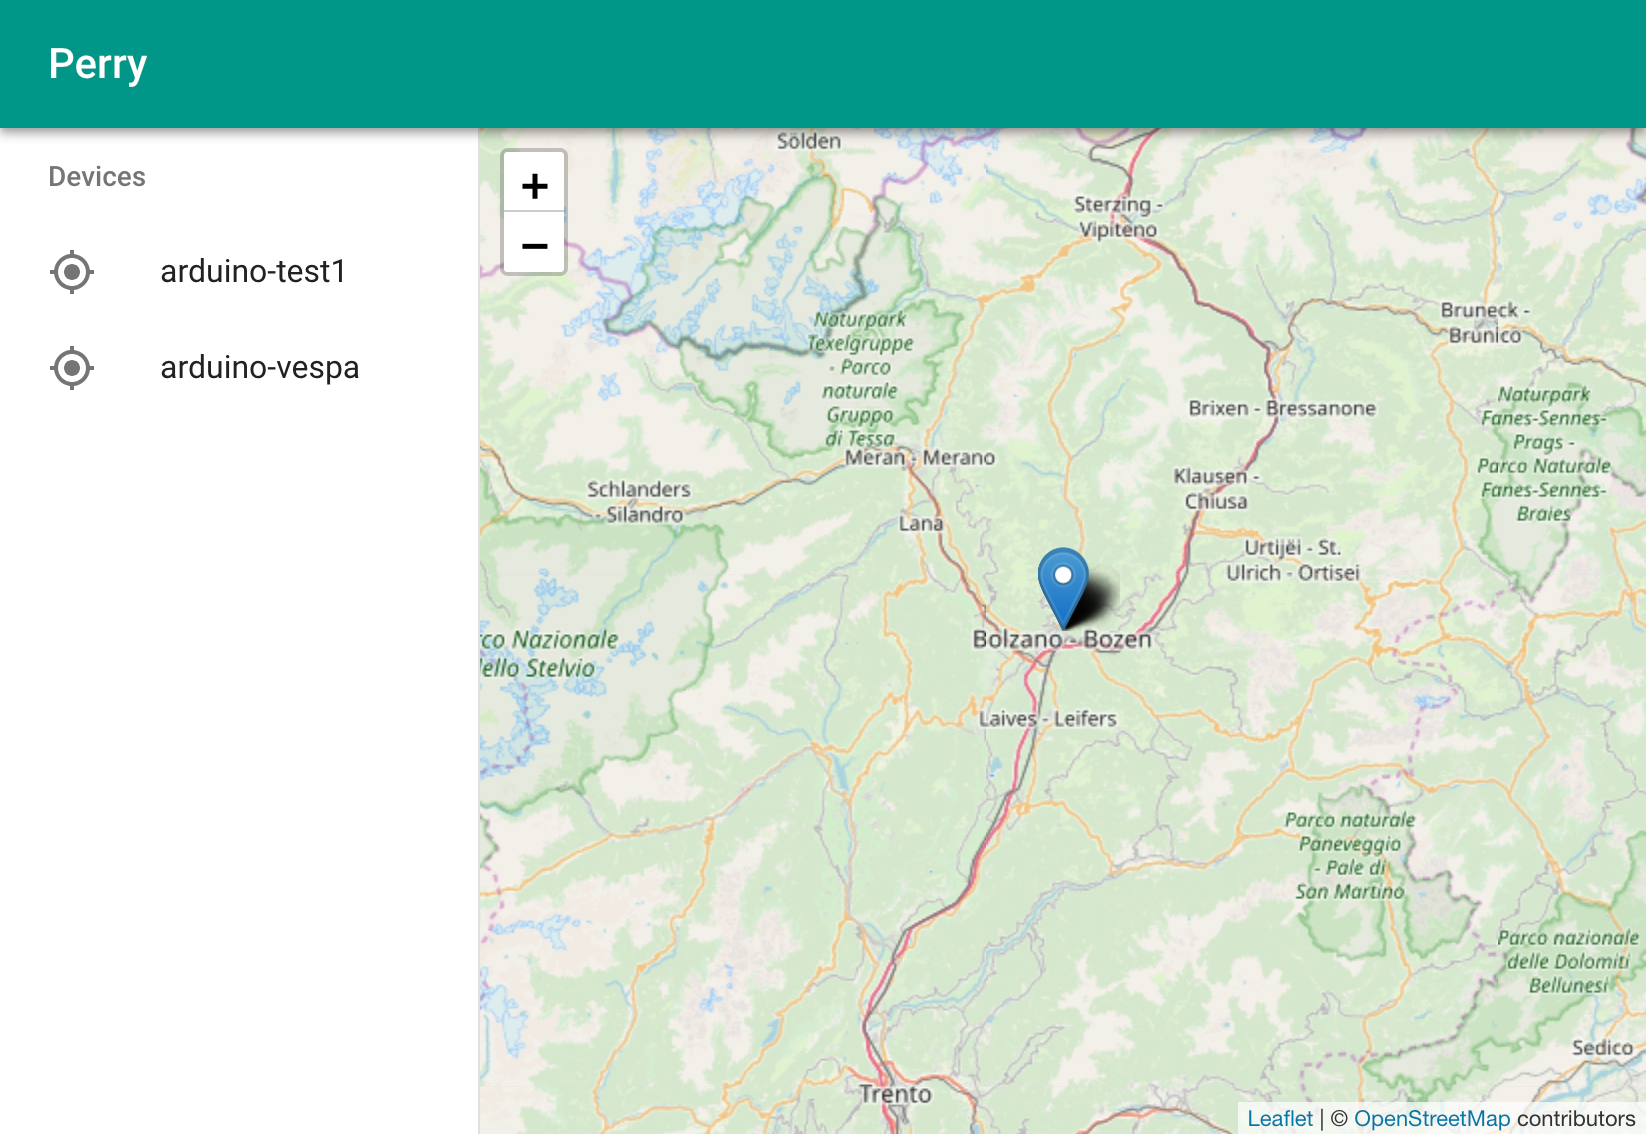The image size is (1646, 1134).
Task: Click the Sterzing - Vipiteno map label
Action: (x=1117, y=216)
